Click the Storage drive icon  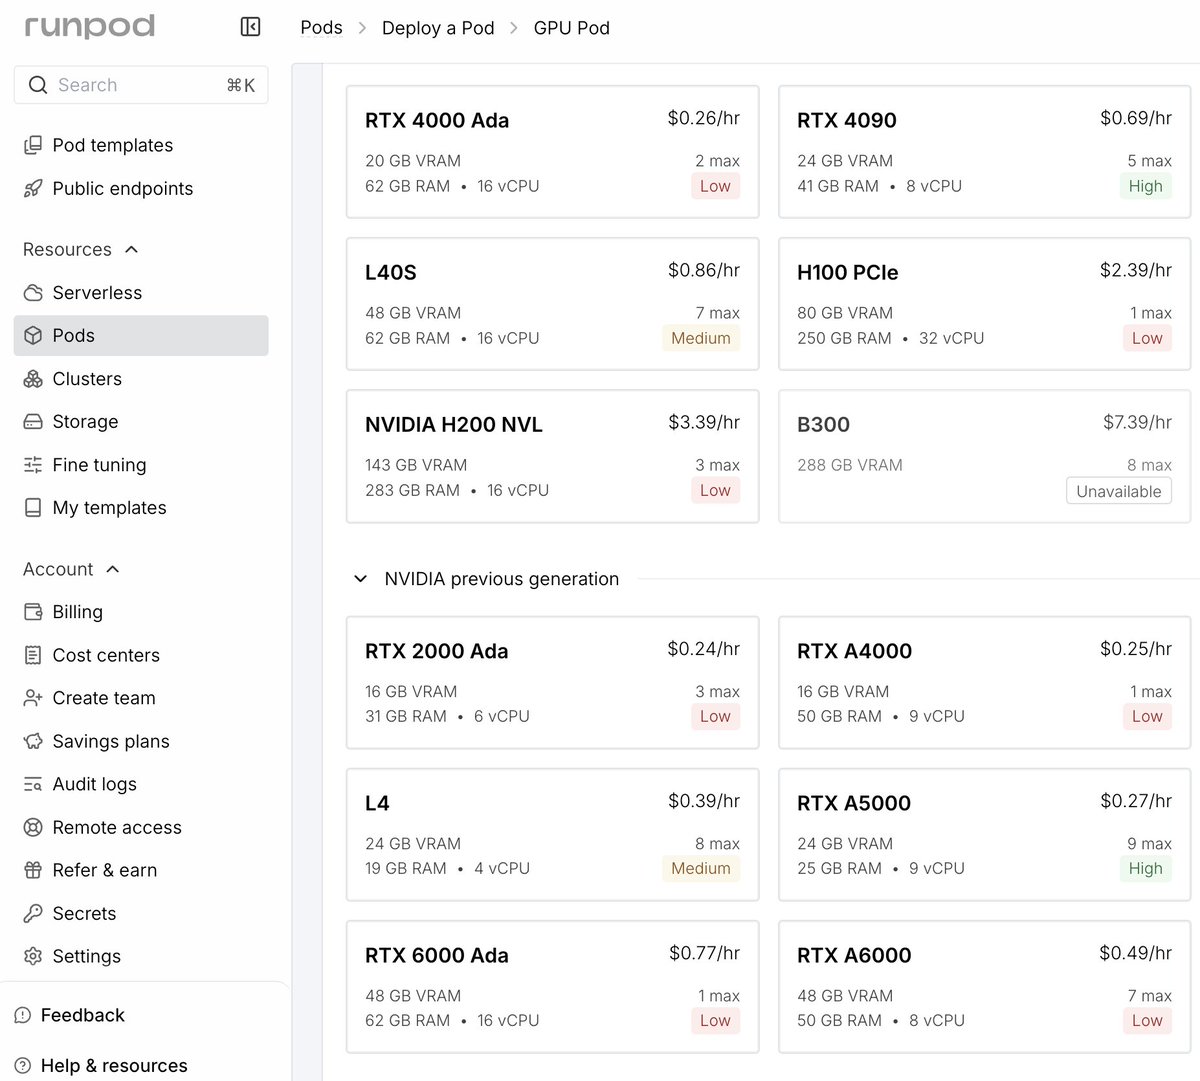33,421
